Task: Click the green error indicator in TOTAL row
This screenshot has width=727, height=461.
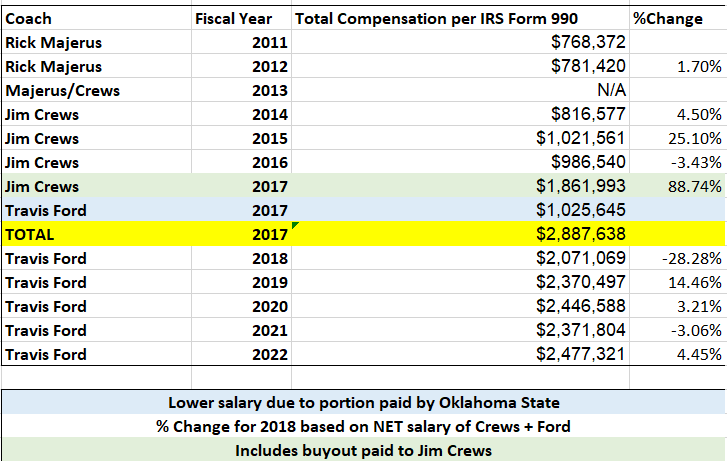Action: pyautogui.click(x=296, y=226)
